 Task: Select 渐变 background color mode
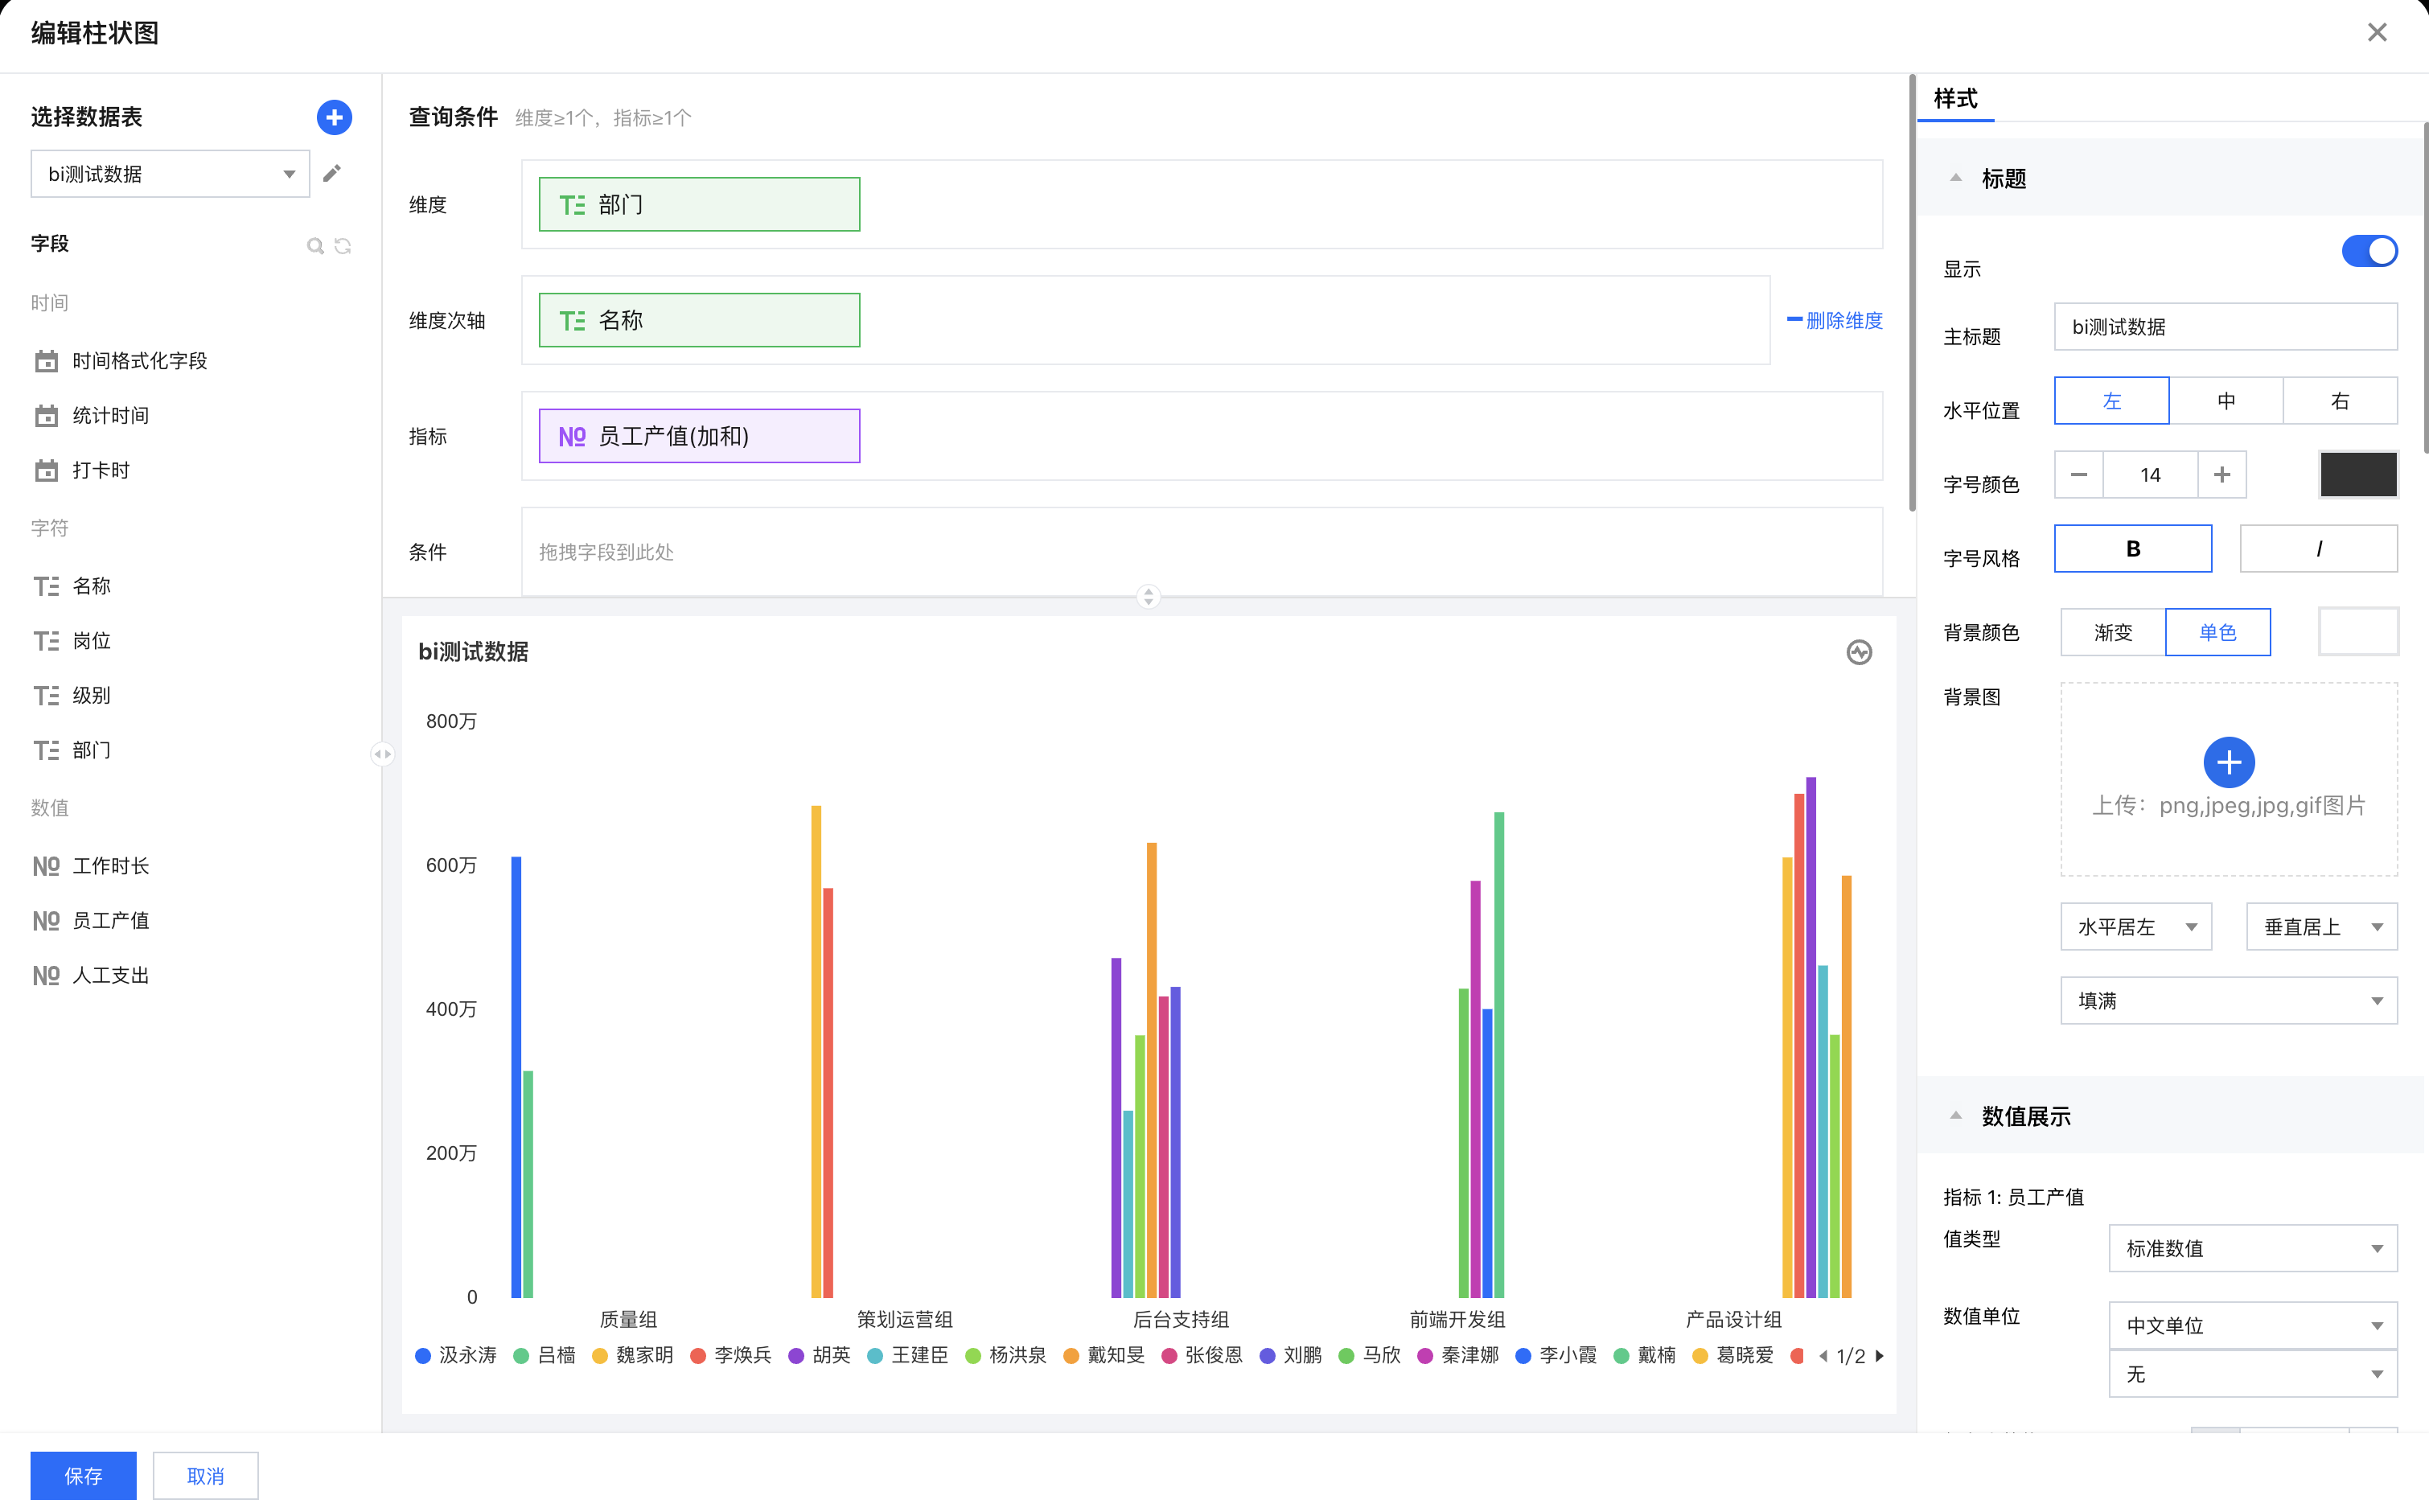tap(2112, 632)
